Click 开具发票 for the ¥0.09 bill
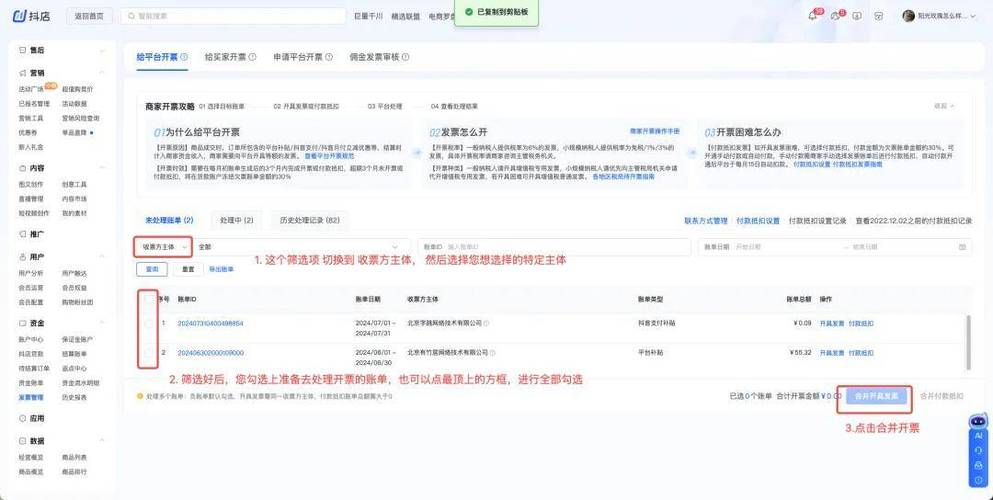Image resolution: width=993 pixels, height=500 pixels. point(832,323)
